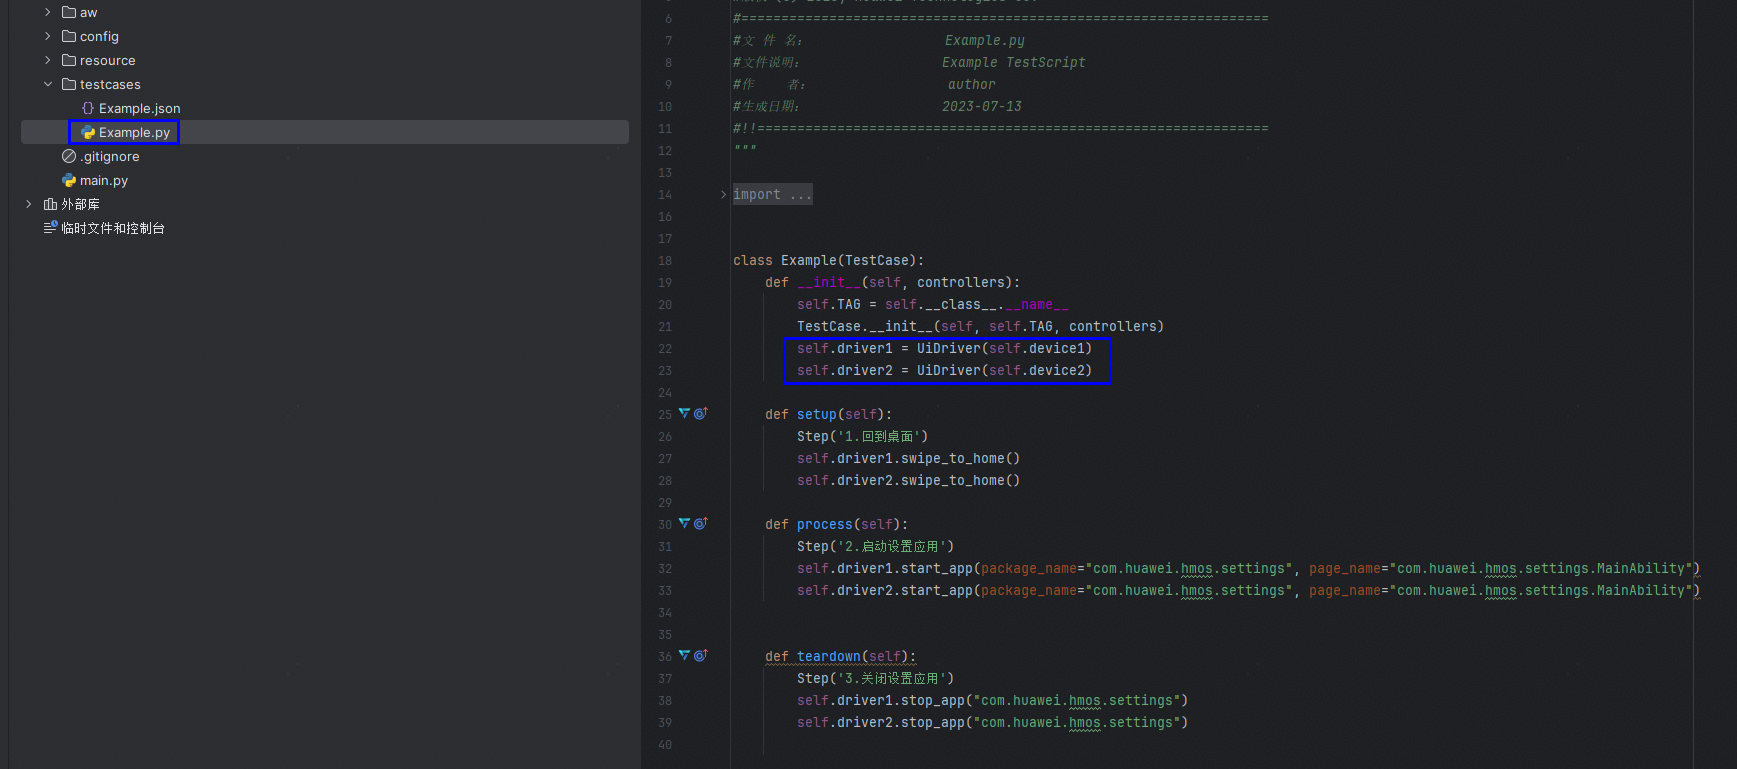Open main.py in the project tree
The width and height of the screenshot is (1737, 769).
104,180
